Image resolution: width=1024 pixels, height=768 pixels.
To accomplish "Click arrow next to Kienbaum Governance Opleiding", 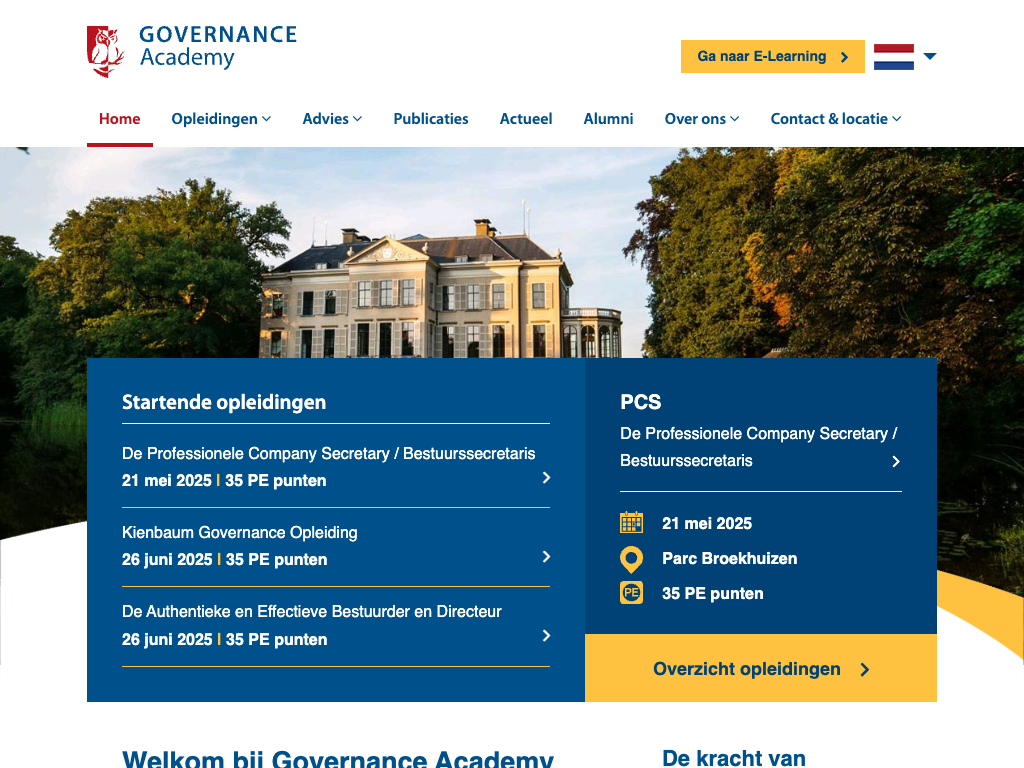I will (546, 557).
